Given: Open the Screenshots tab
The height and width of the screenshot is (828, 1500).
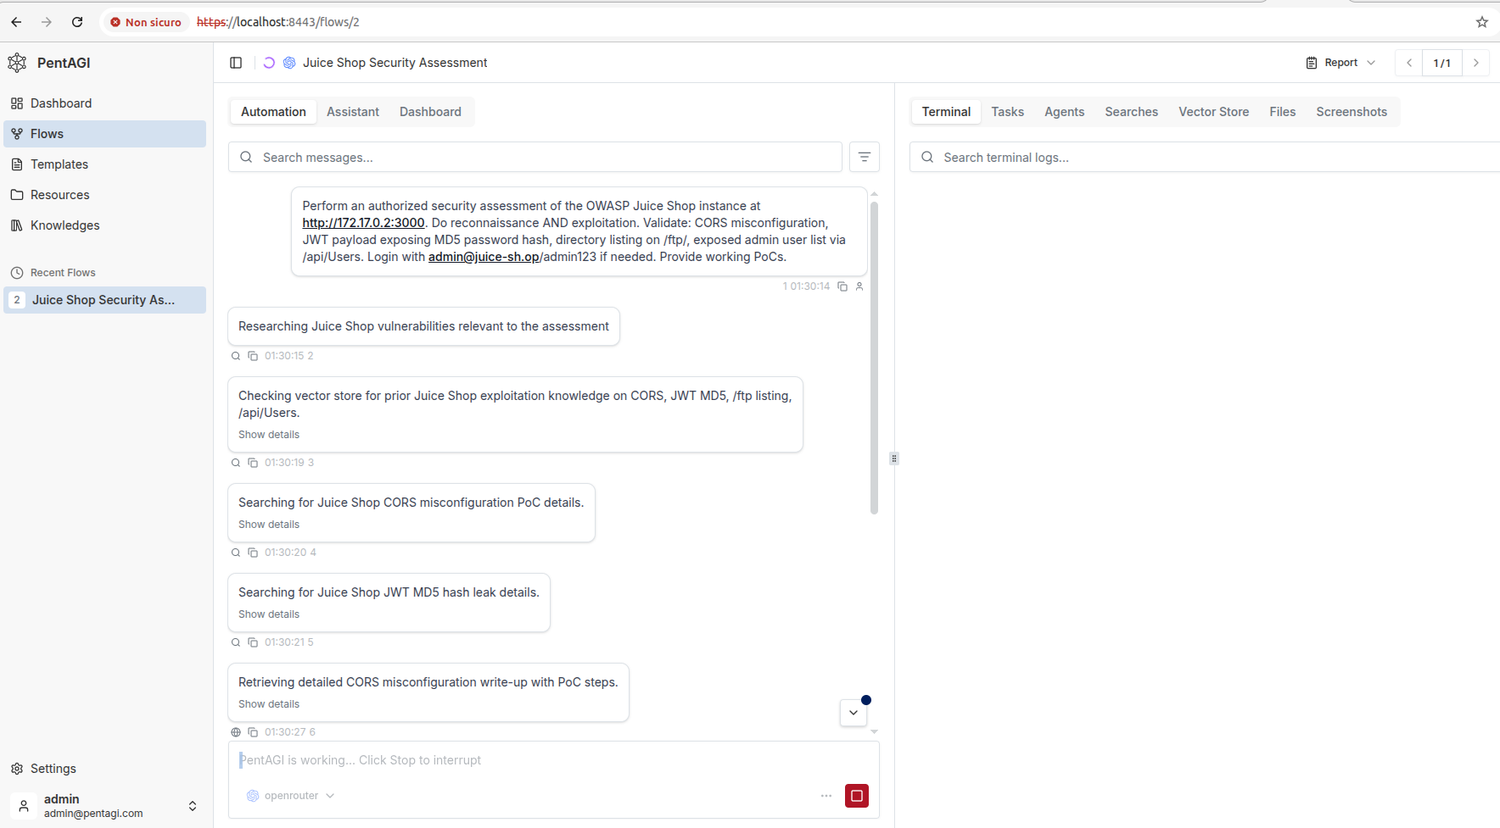Looking at the screenshot, I should click(1351, 112).
